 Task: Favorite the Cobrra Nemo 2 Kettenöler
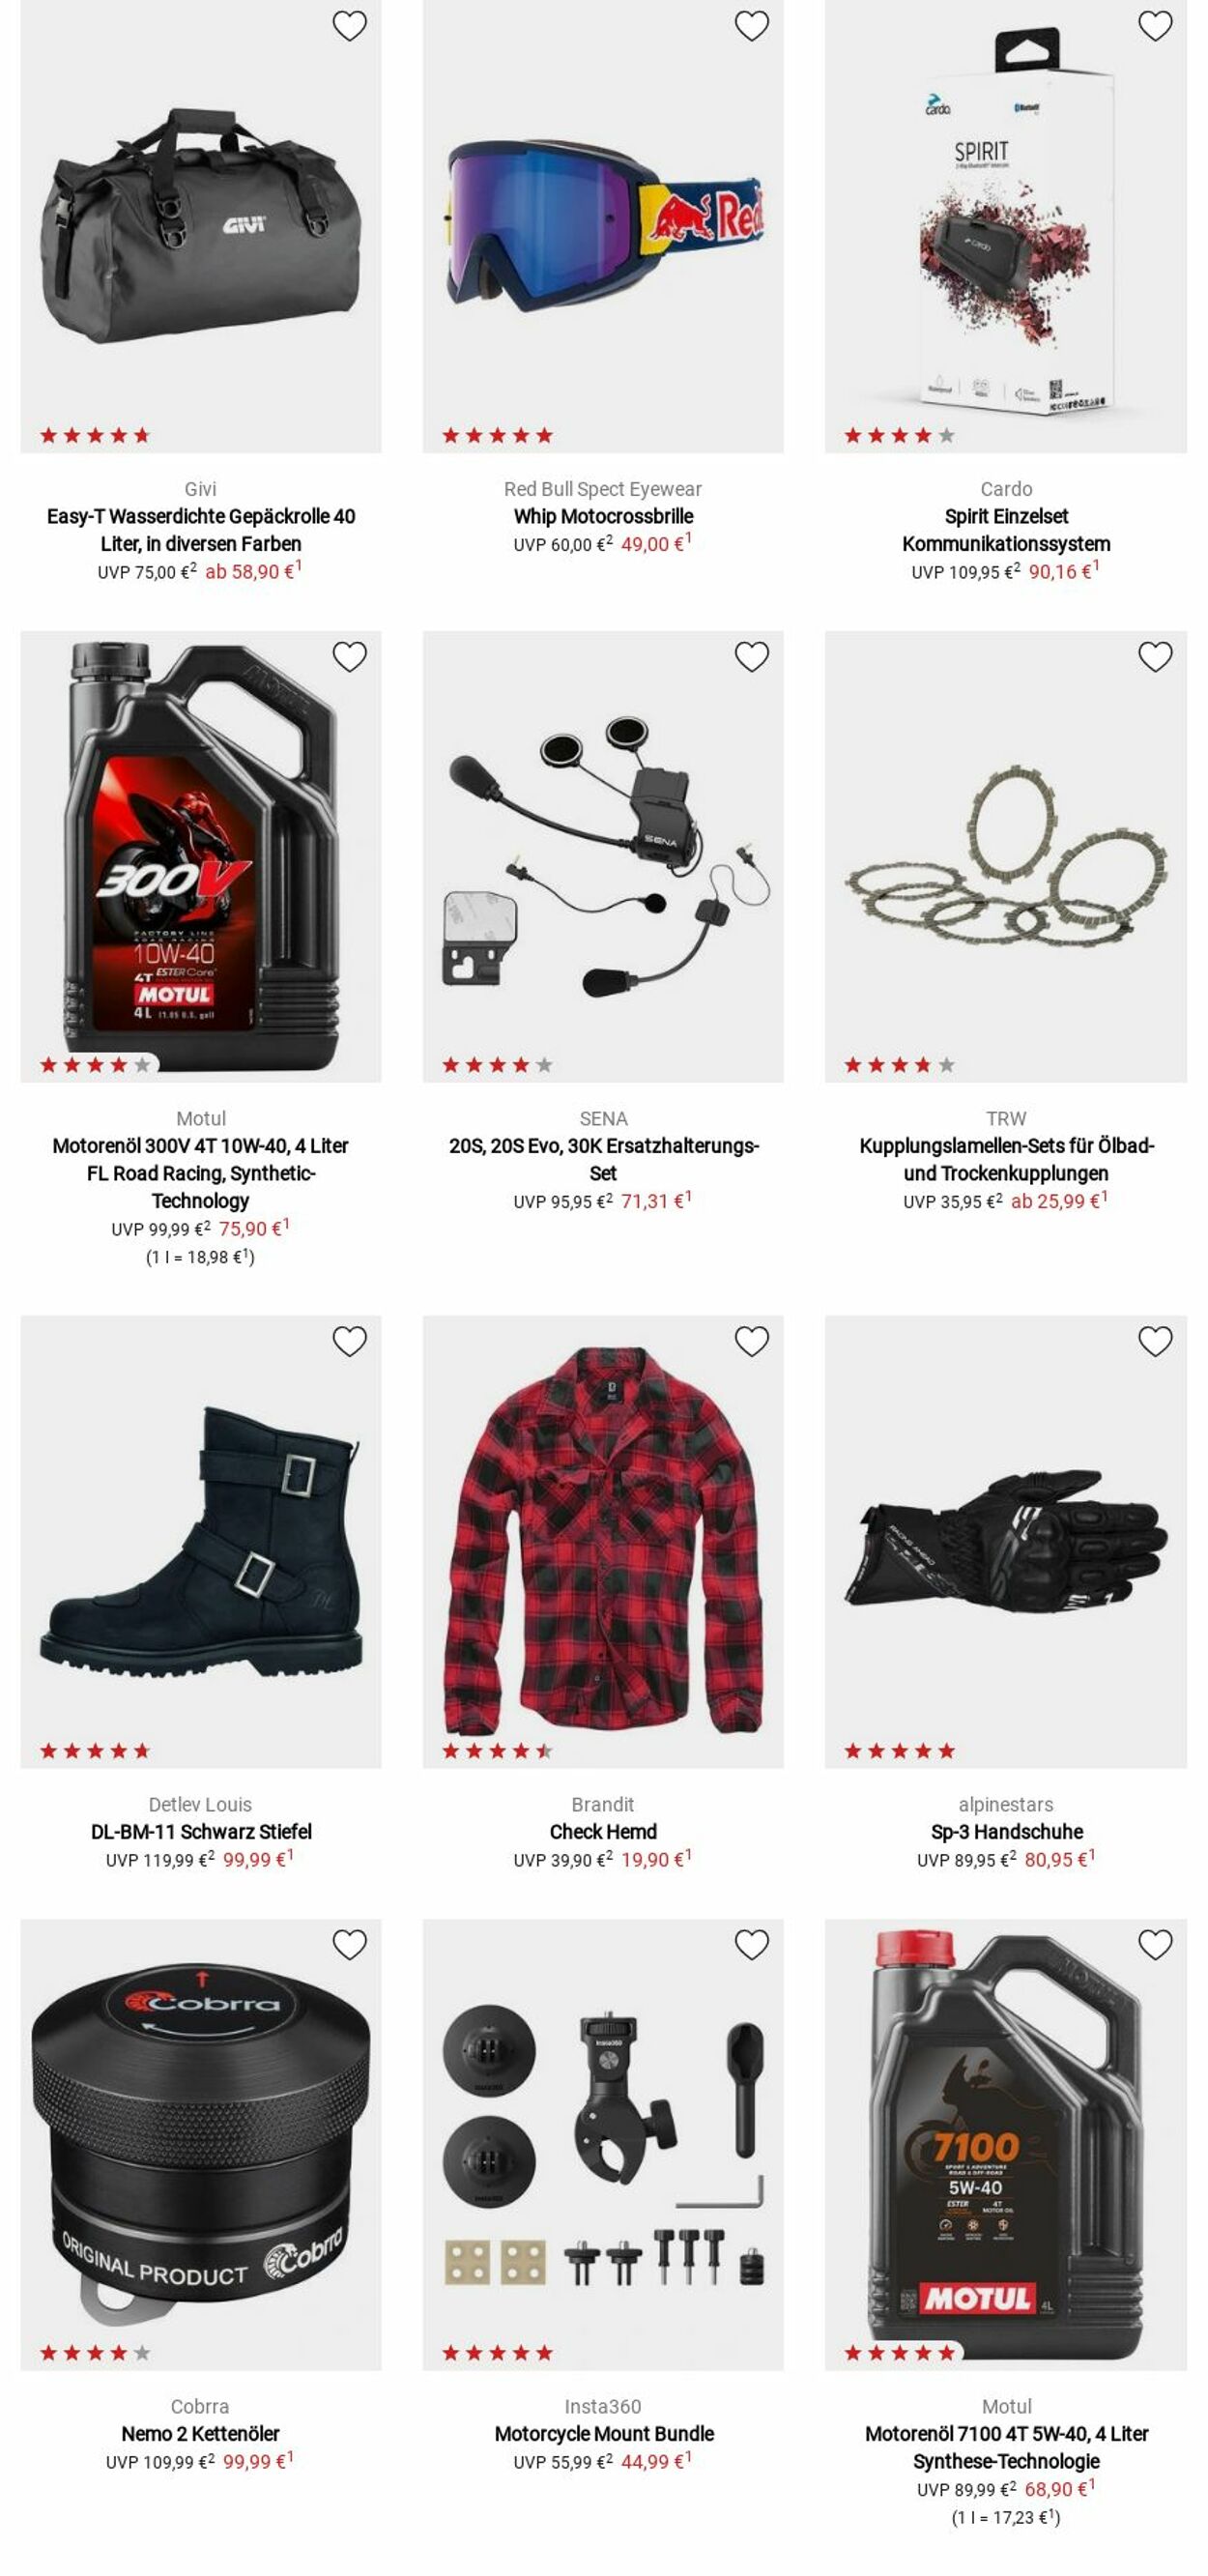(x=349, y=1945)
